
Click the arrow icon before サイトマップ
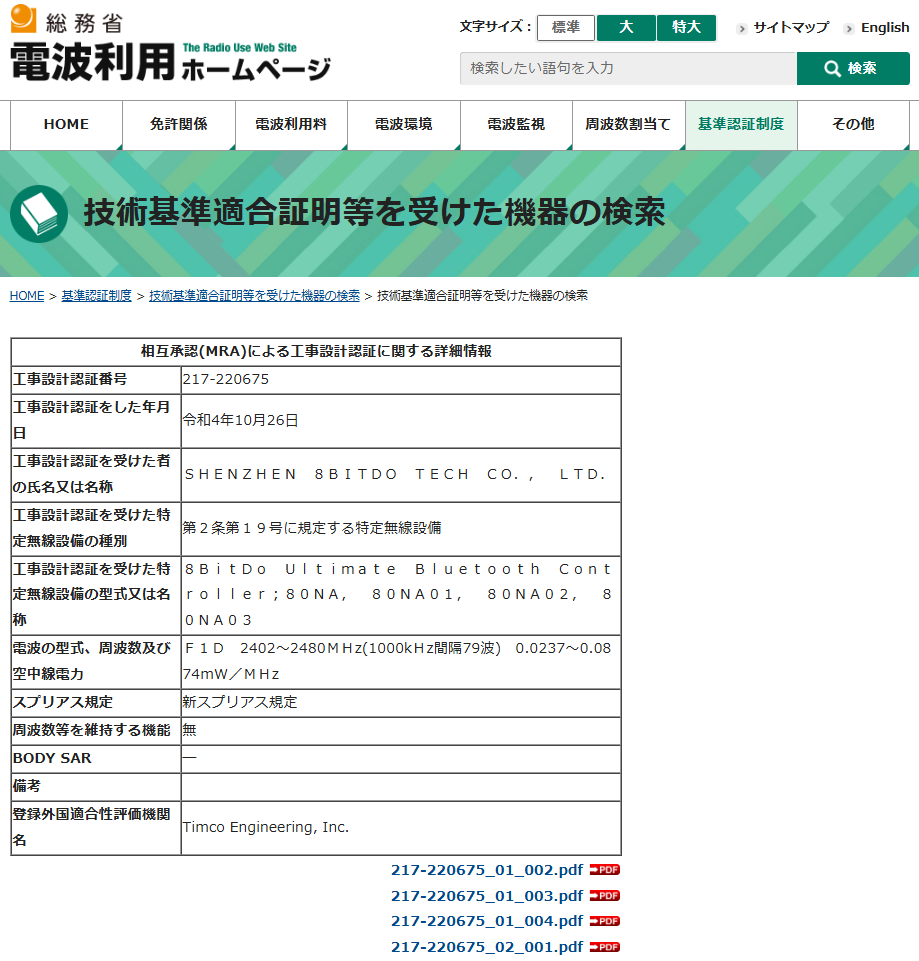(x=742, y=28)
